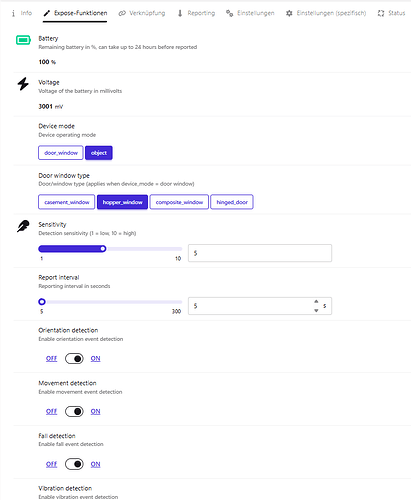Open the Reporting tab
Image resolution: width=411 pixels, height=500 pixels.
[196, 13]
